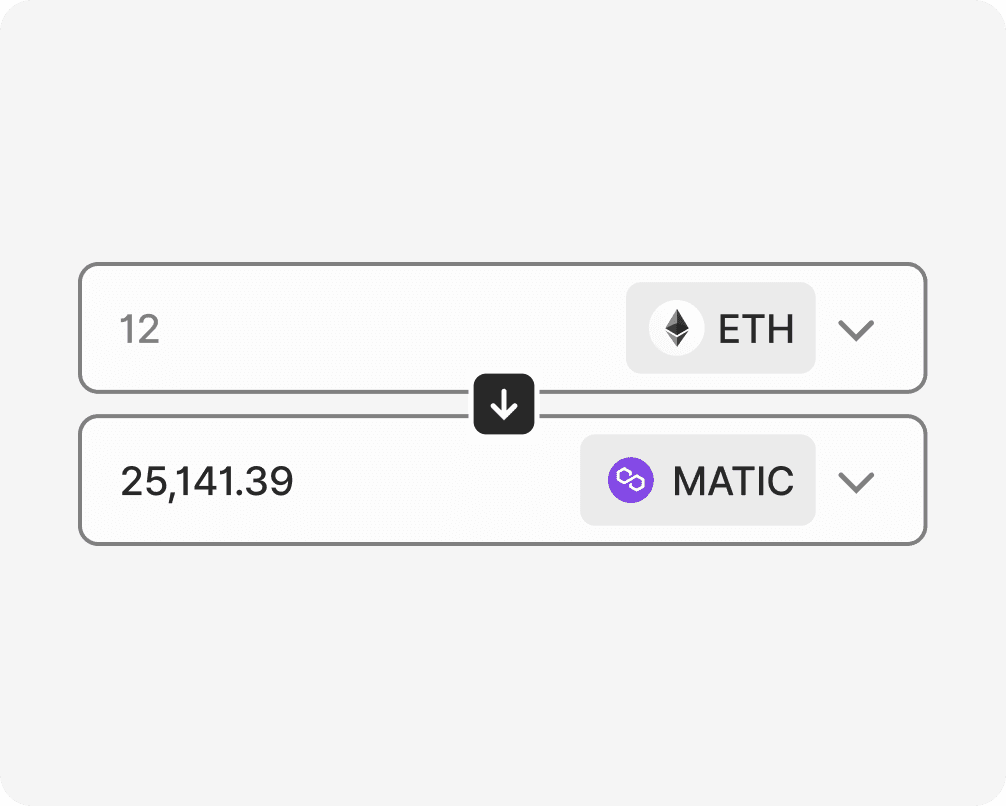Swap tokens with the down-arrow button

[504, 404]
